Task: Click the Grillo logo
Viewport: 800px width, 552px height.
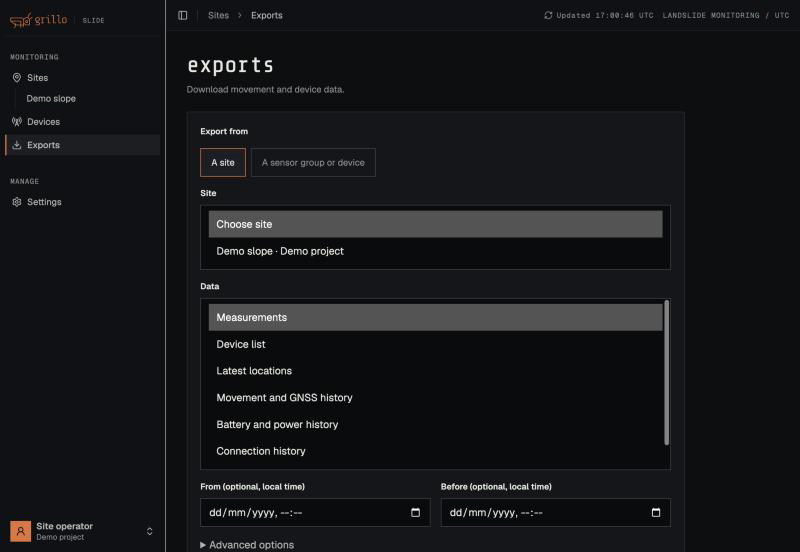Action: (x=38, y=20)
